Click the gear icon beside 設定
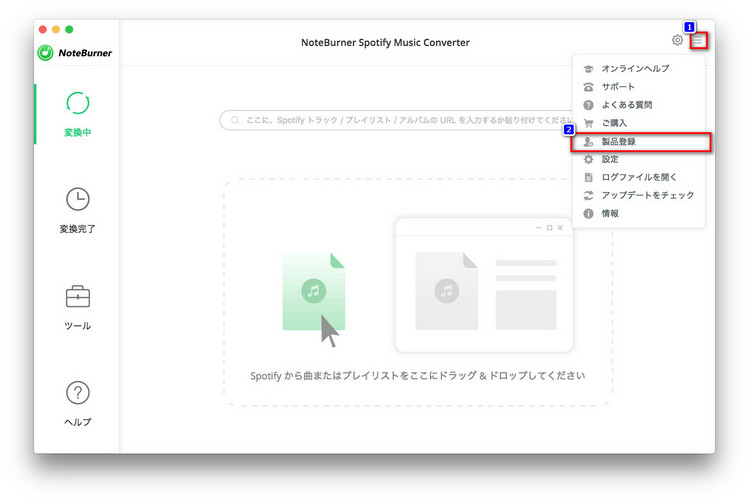 588,159
